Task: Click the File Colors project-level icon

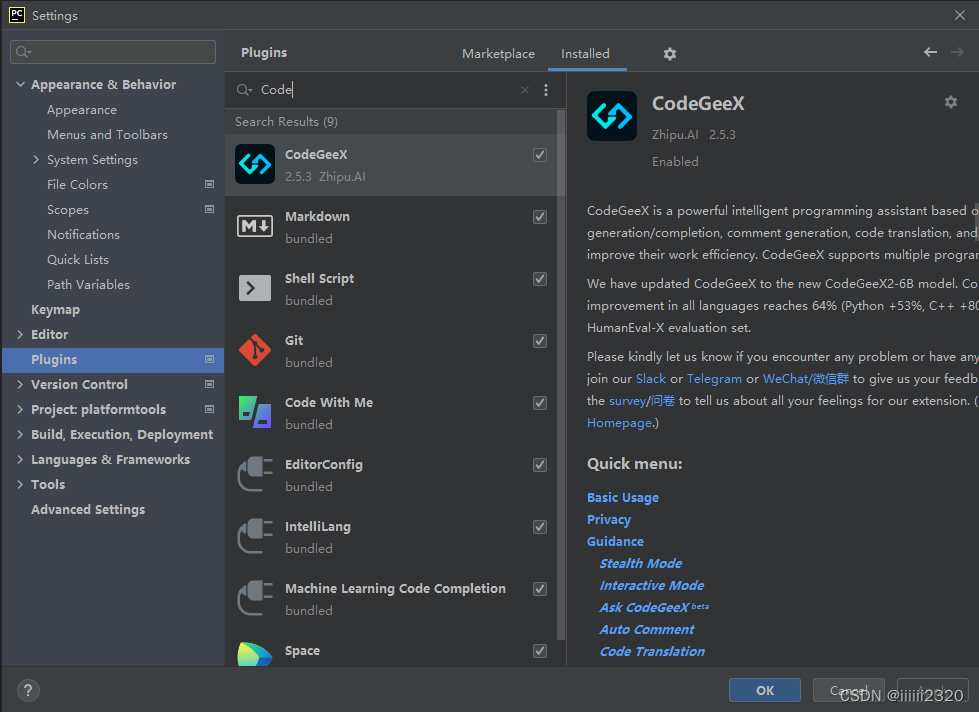Action: click(x=209, y=184)
